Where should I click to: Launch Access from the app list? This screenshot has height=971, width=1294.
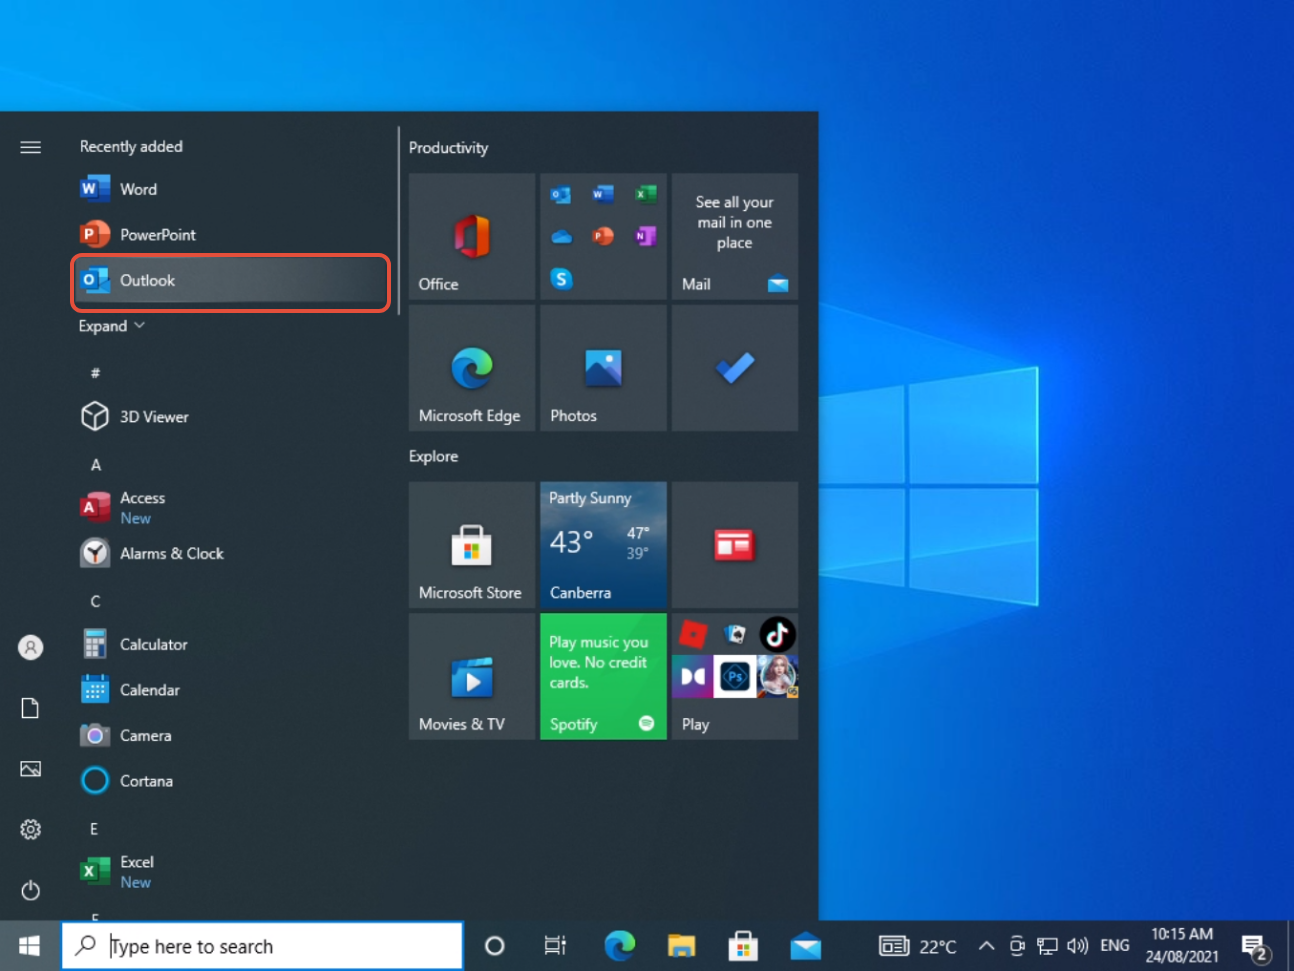[x=230, y=507]
